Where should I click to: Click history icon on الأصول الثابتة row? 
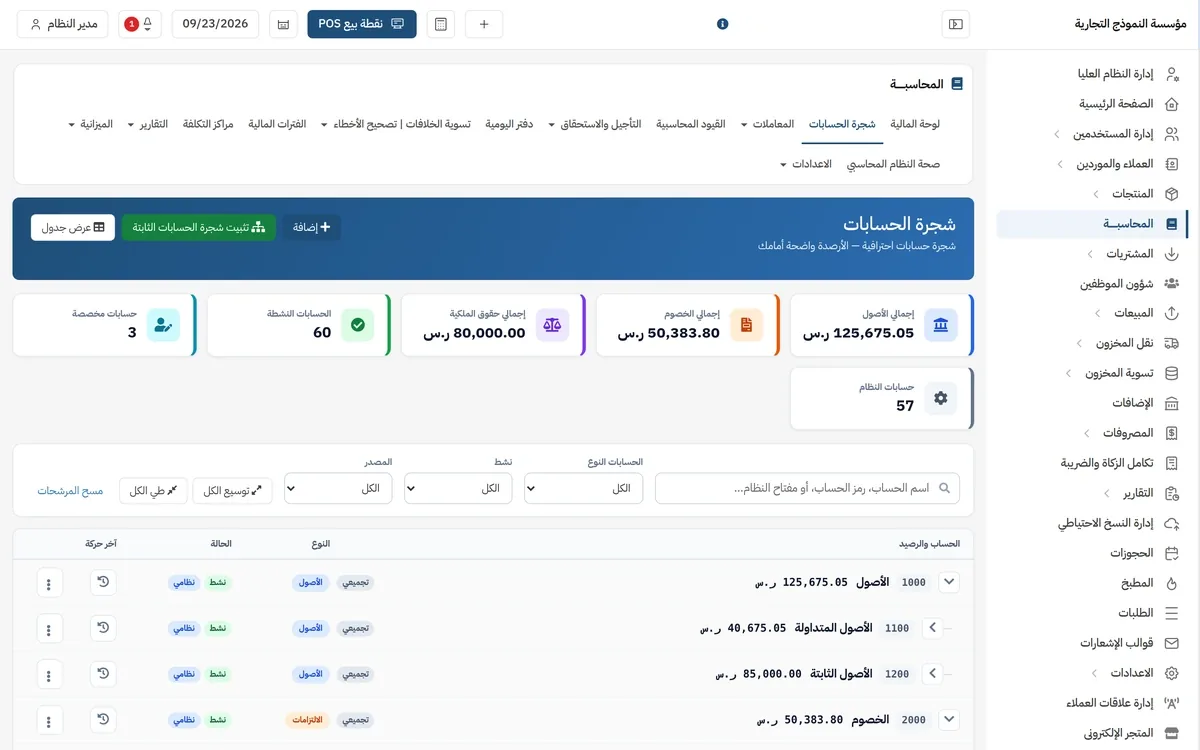102,674
